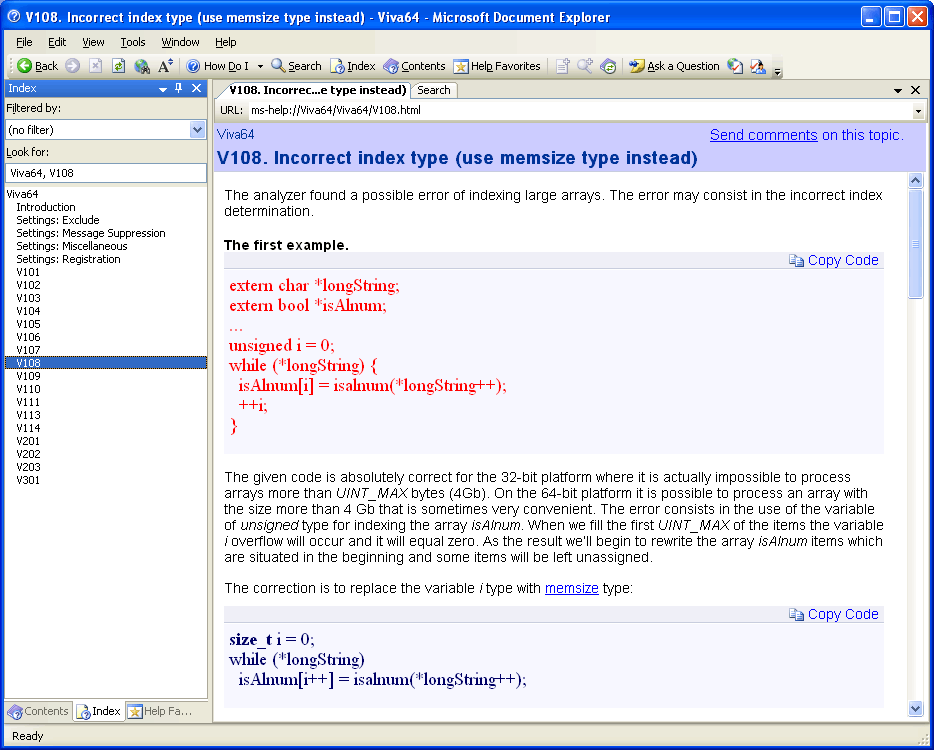Select Introduction in the index list
934x750 pixels.
pyautogui.click(x=46, y=207)
